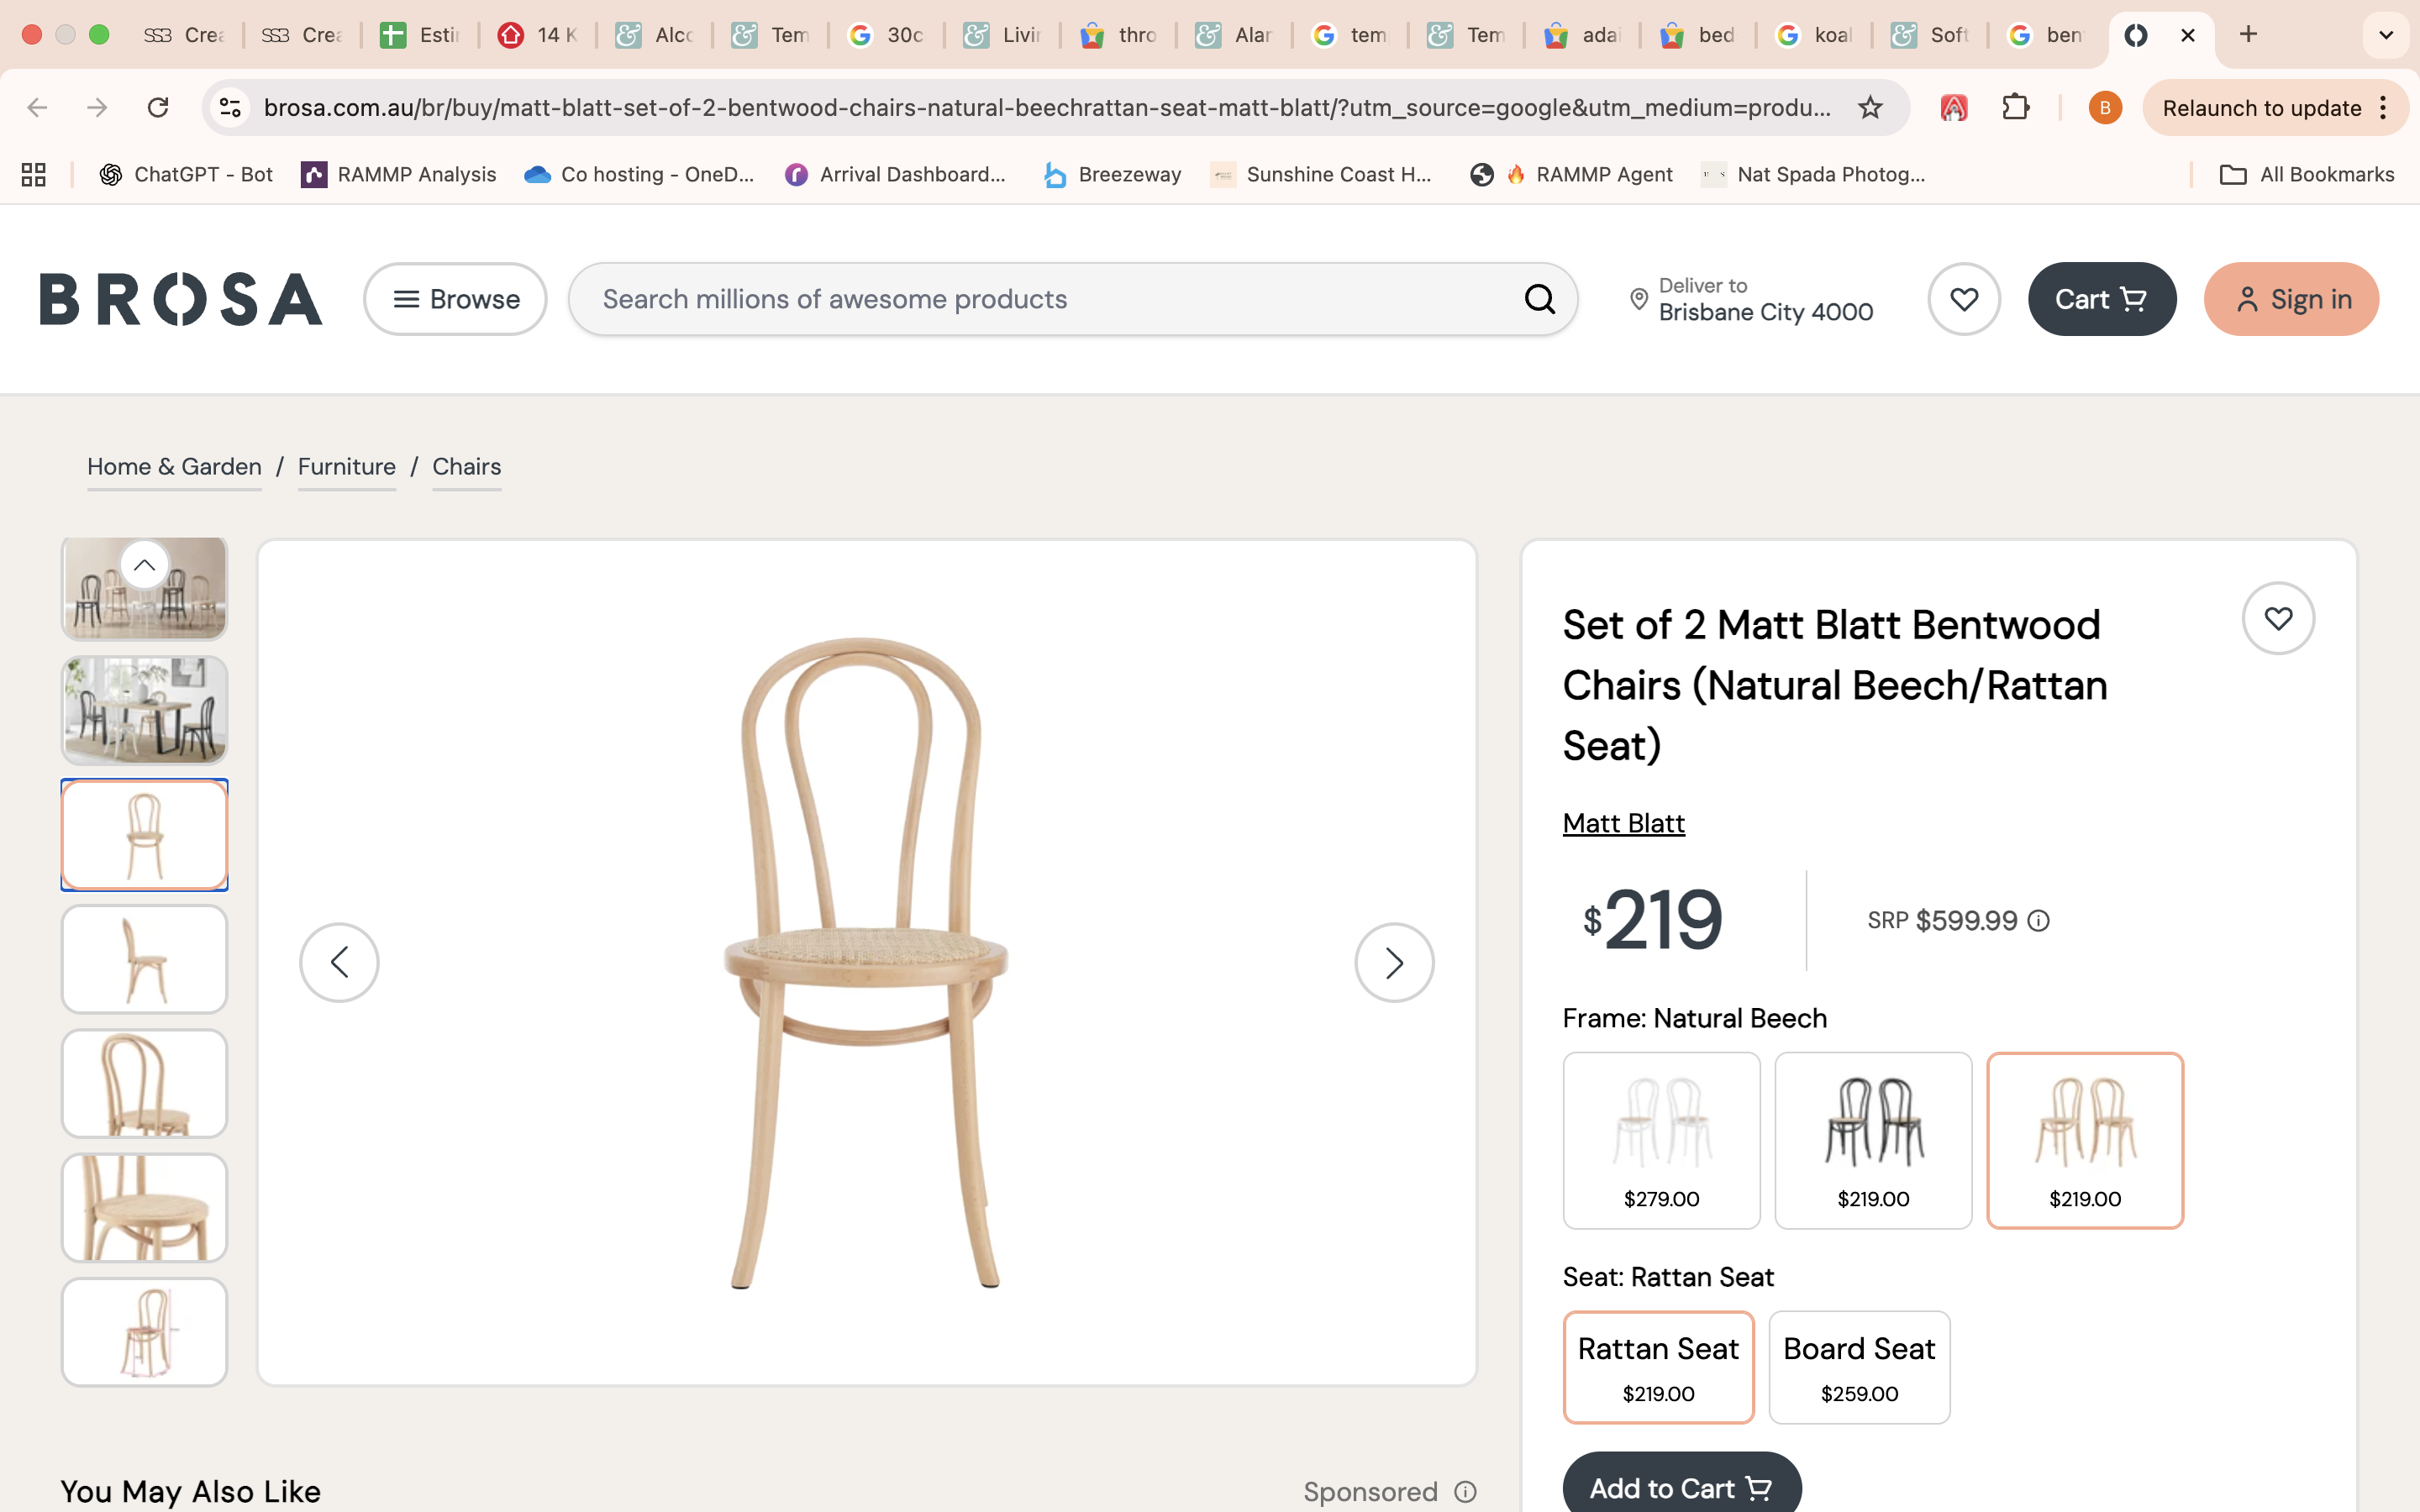
Task: Select the Board Seat option
Action: 1858,1366
